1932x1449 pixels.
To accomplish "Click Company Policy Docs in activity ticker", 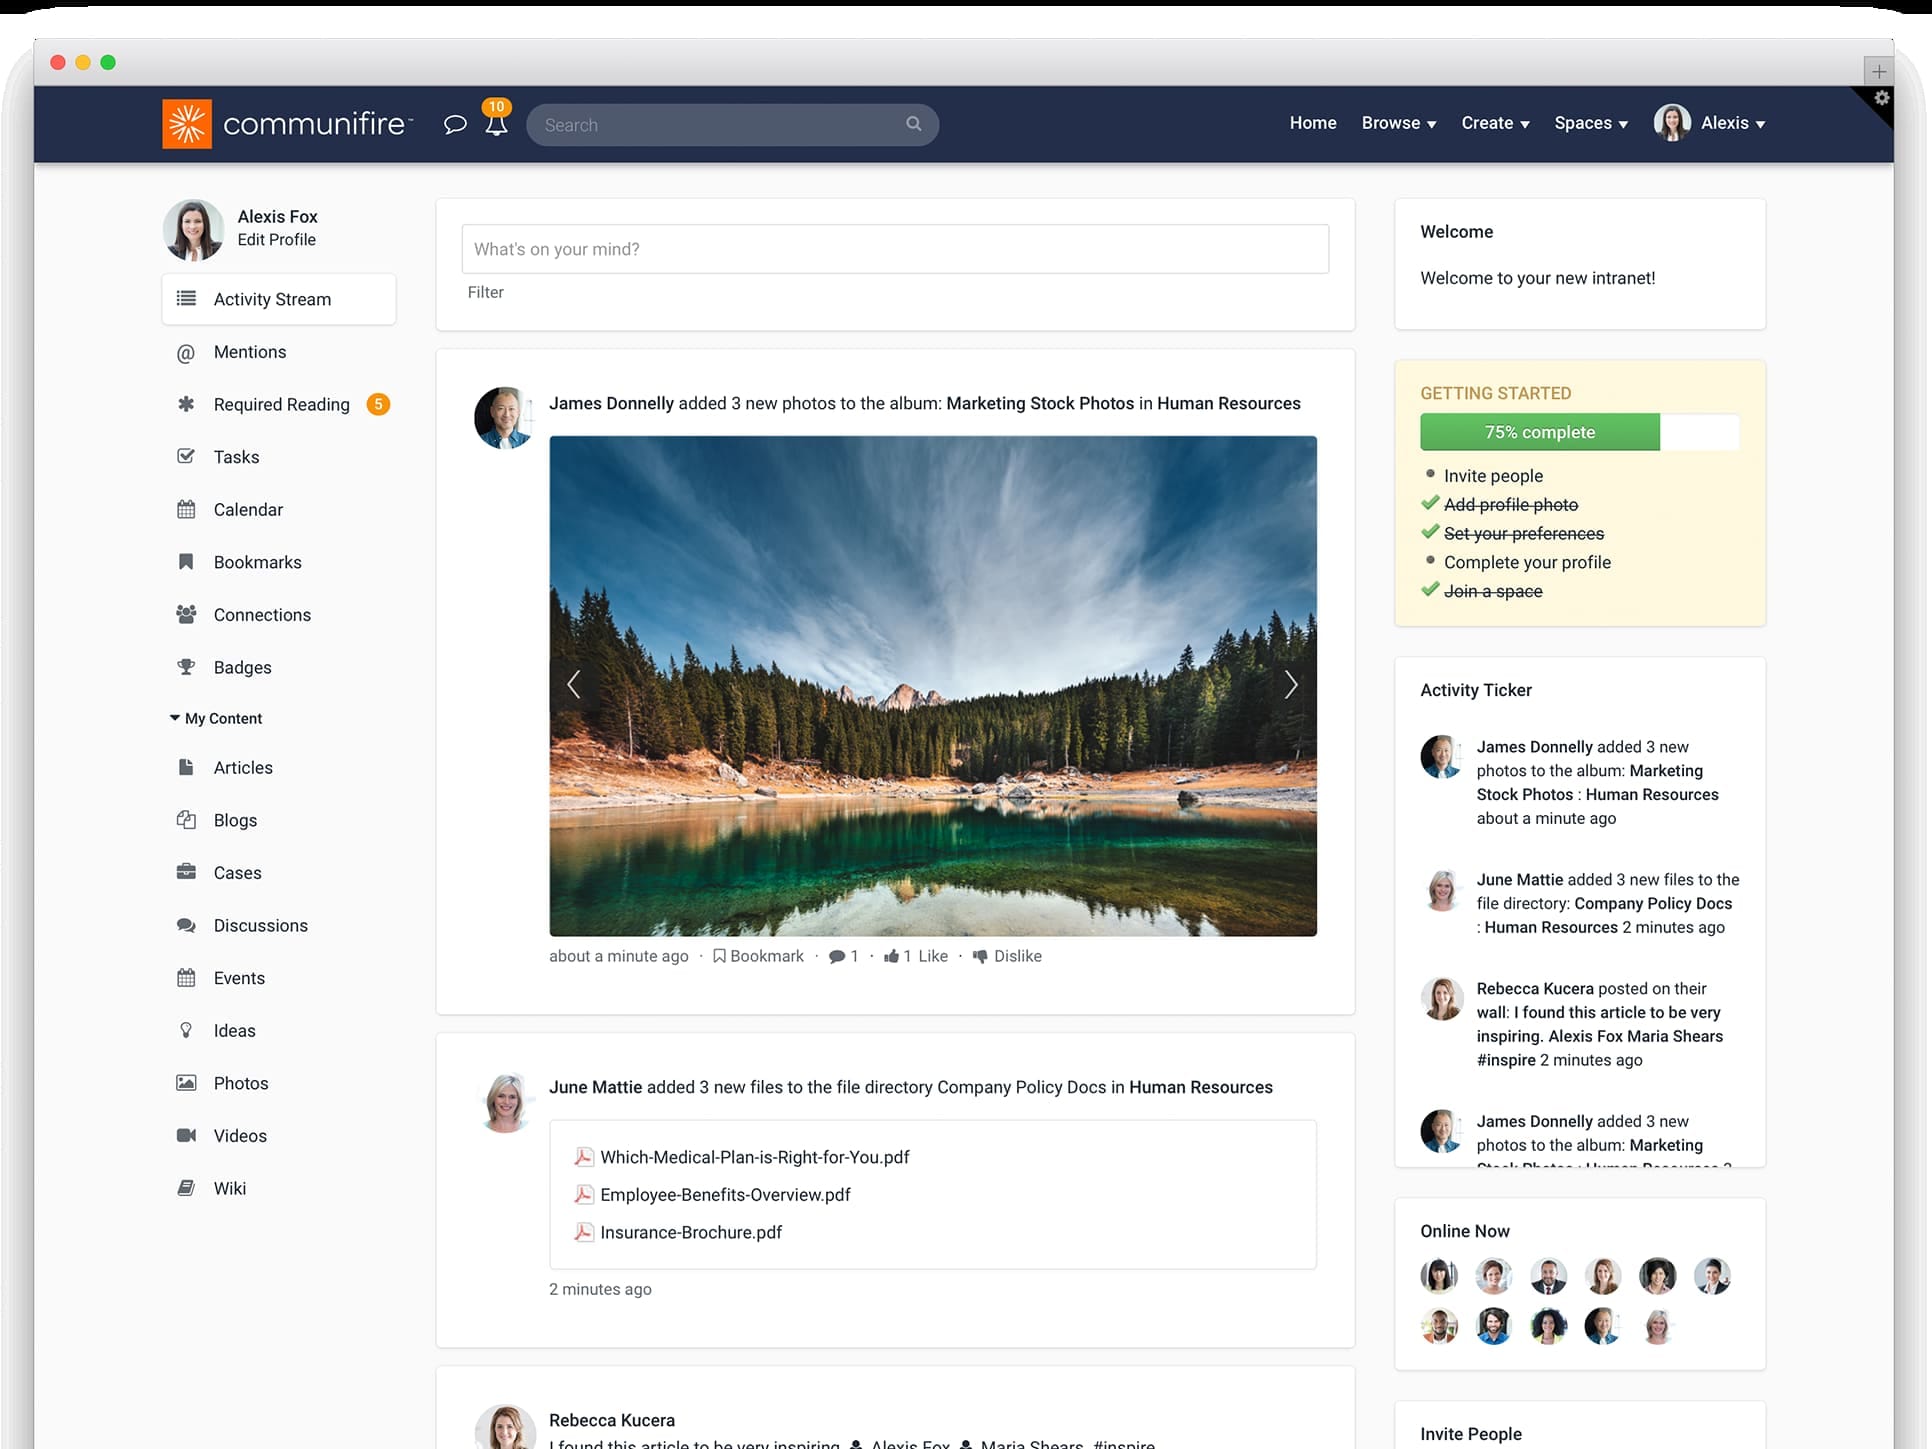I will 1652,903.
